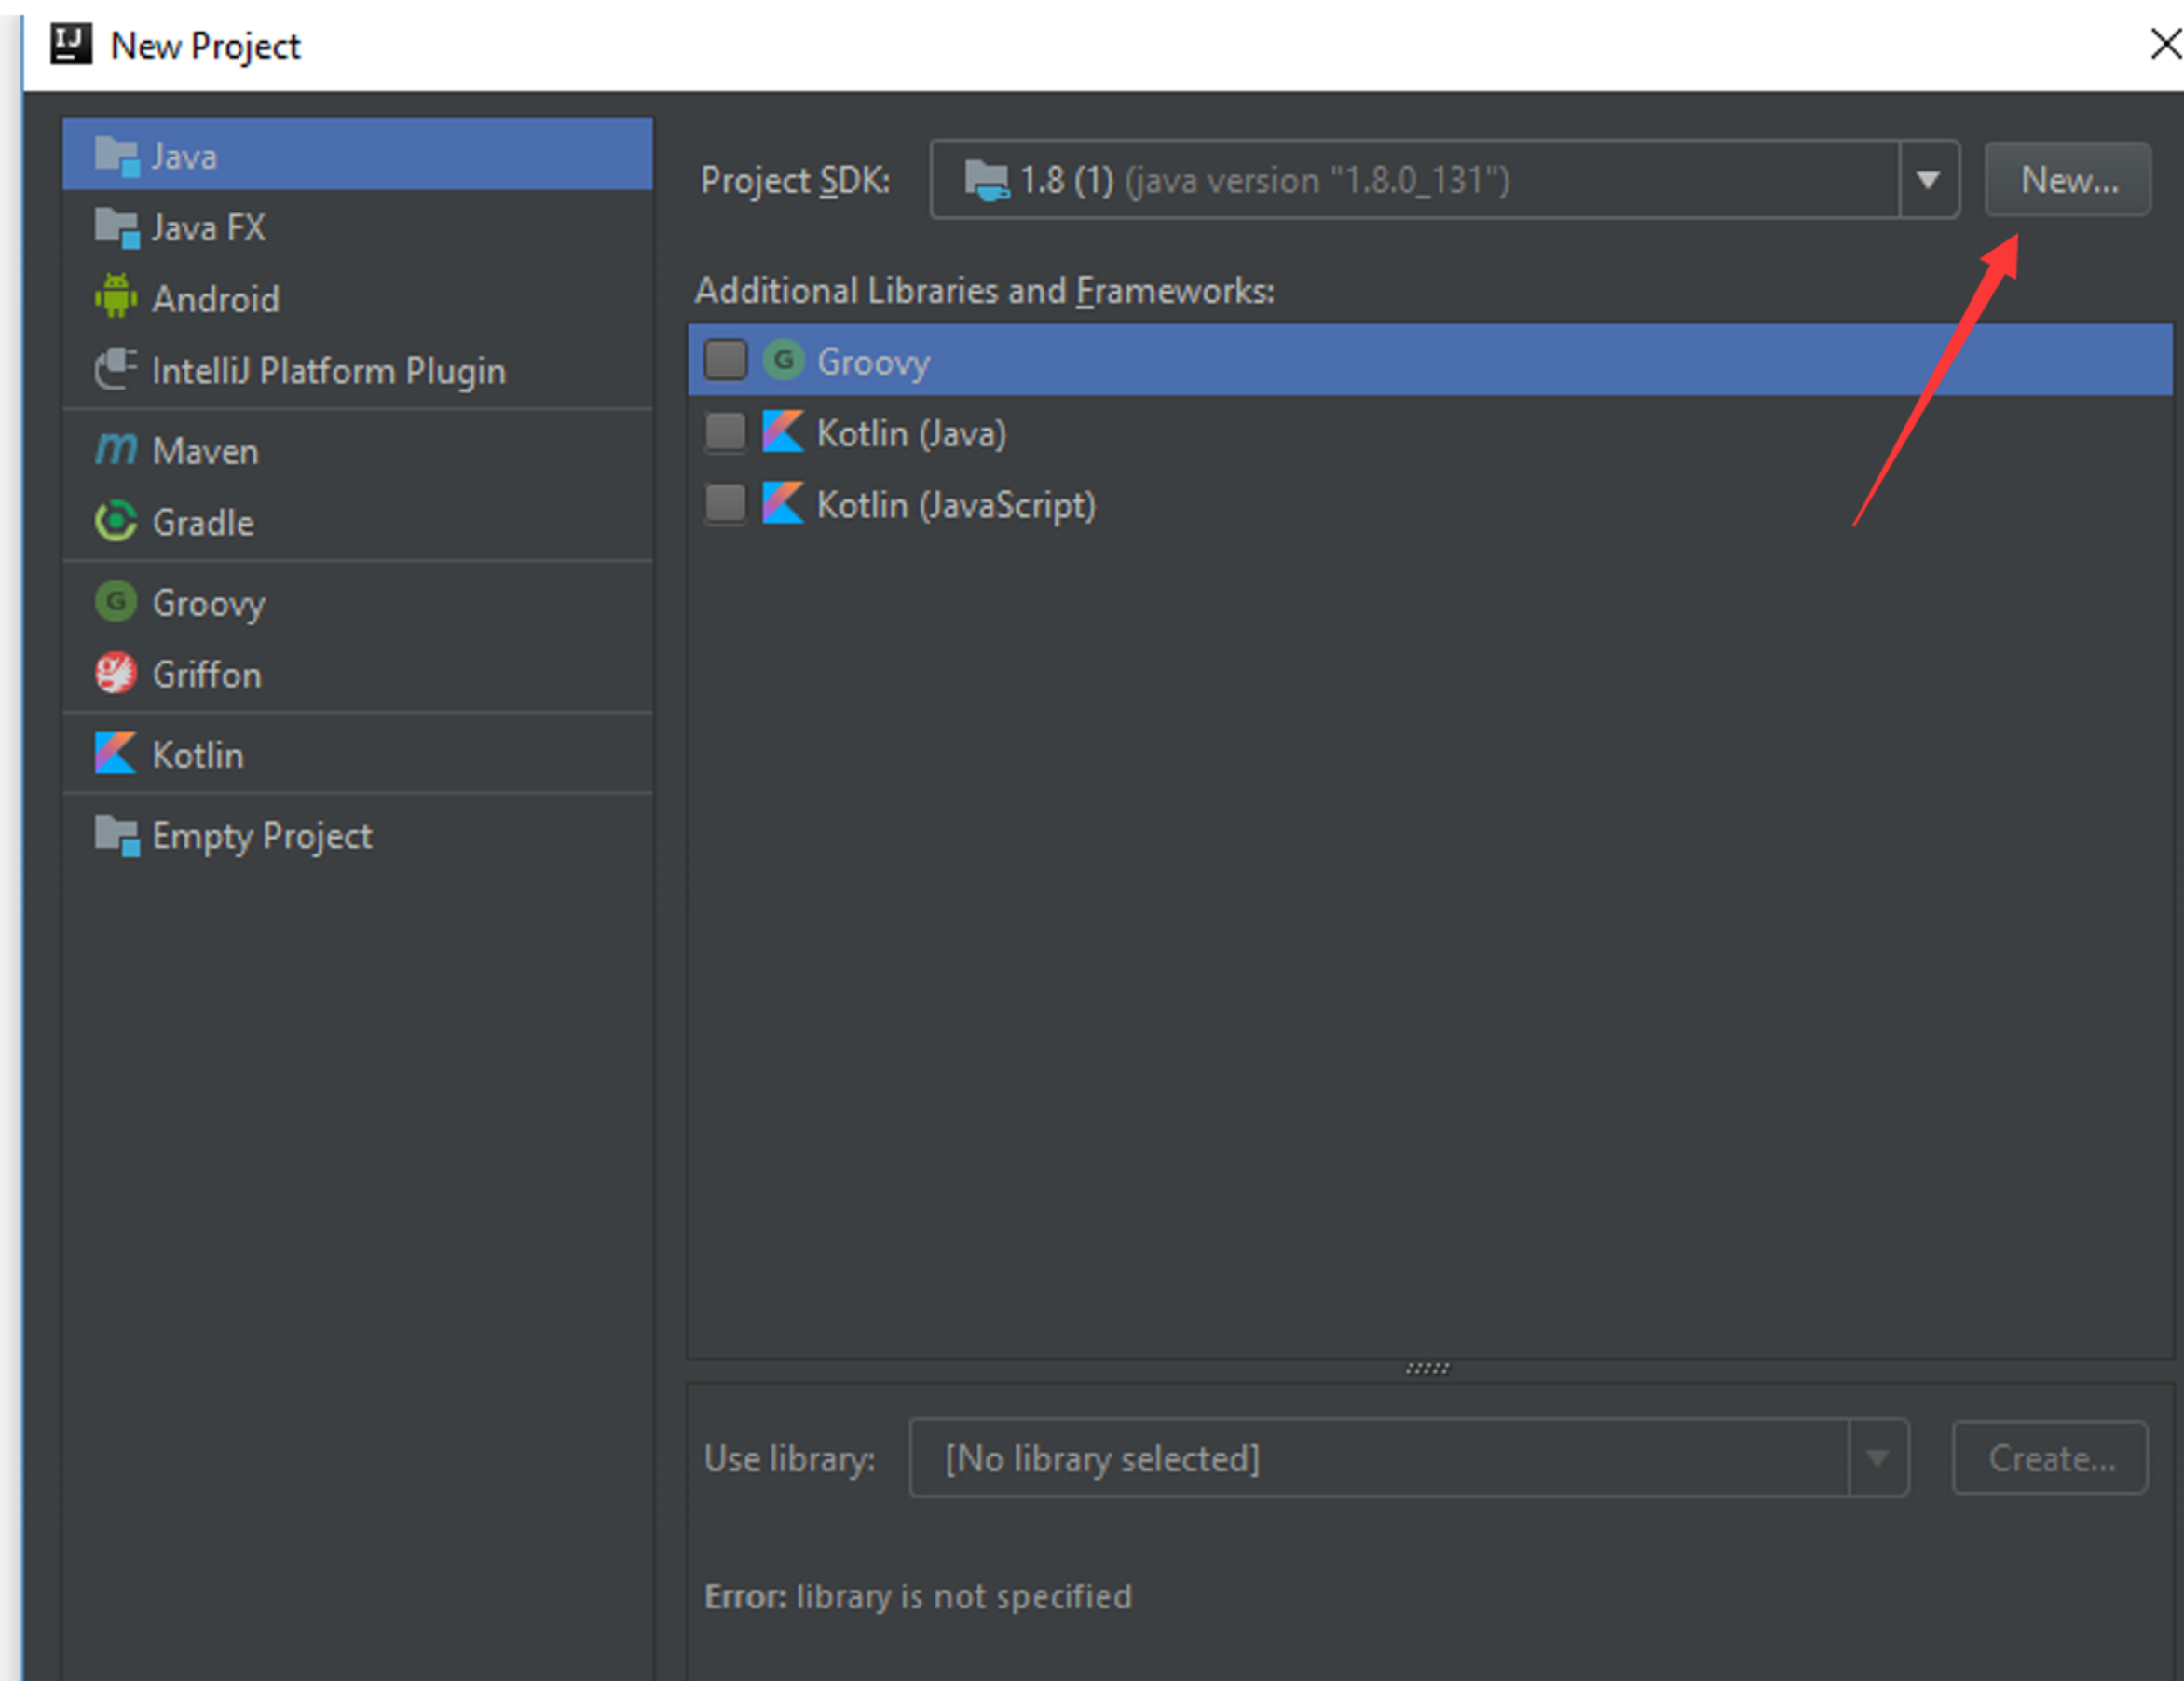Click the Griffon icon

coord(116,673)
